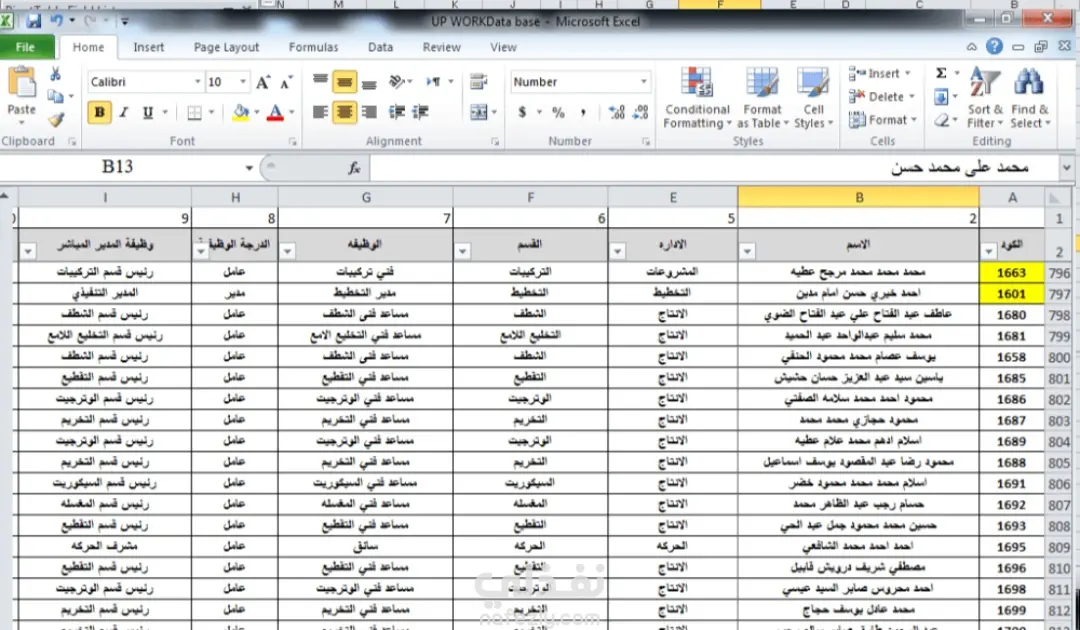This screenshot has height=630, width=1080.
Task: Open filter dropdown for الاداره column
Action: coord(617,252)
